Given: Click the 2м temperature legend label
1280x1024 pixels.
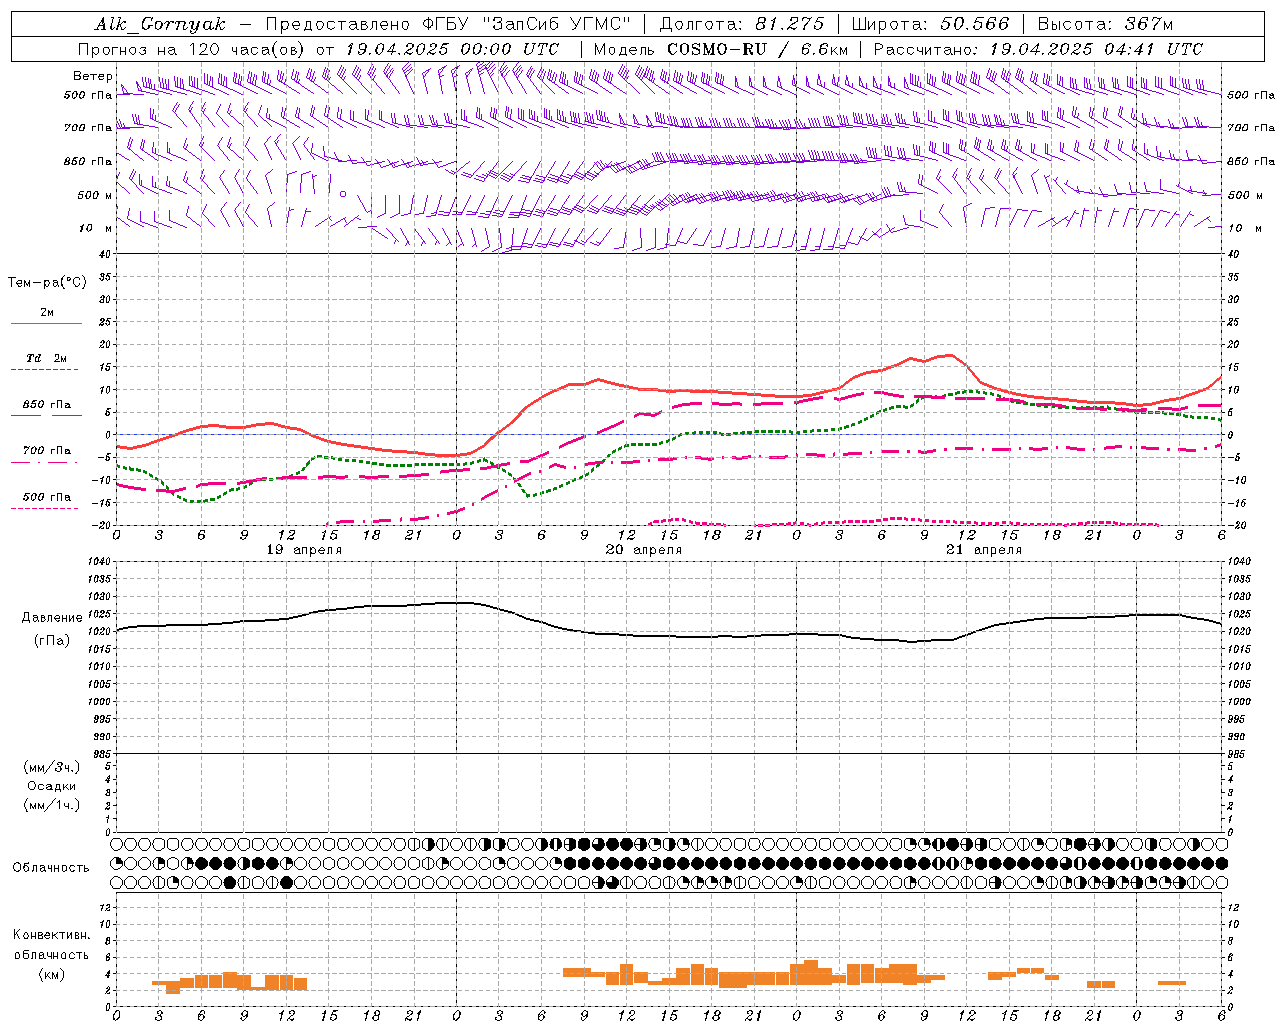Looking at the screenshot, I should click(x=47, y=313).
